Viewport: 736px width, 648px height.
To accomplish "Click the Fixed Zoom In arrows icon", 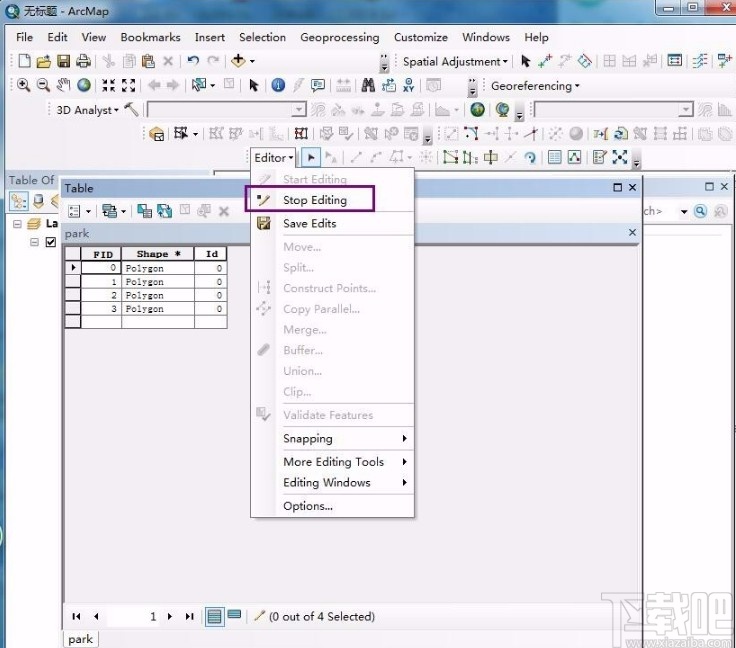I will click(x=108, y=85).
